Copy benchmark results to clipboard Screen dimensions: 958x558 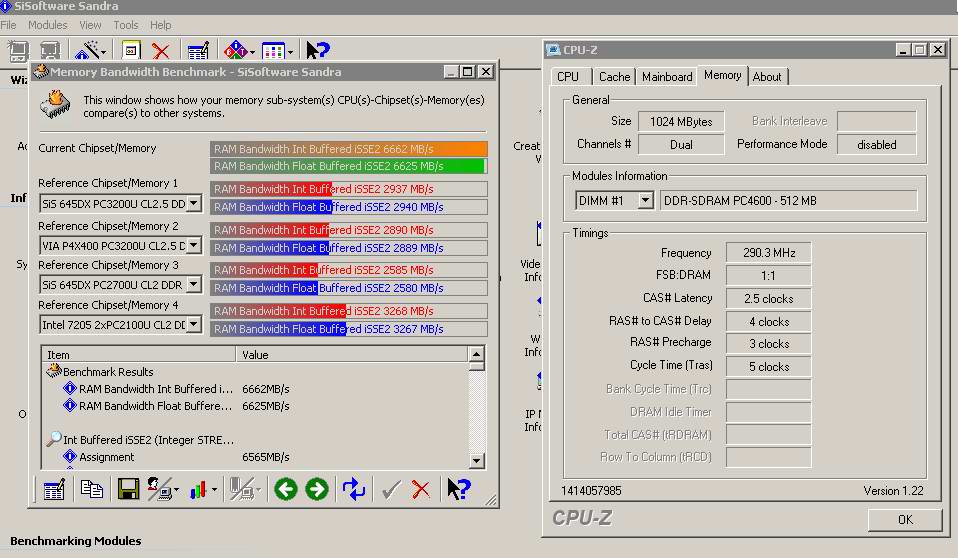click(92, 489)
